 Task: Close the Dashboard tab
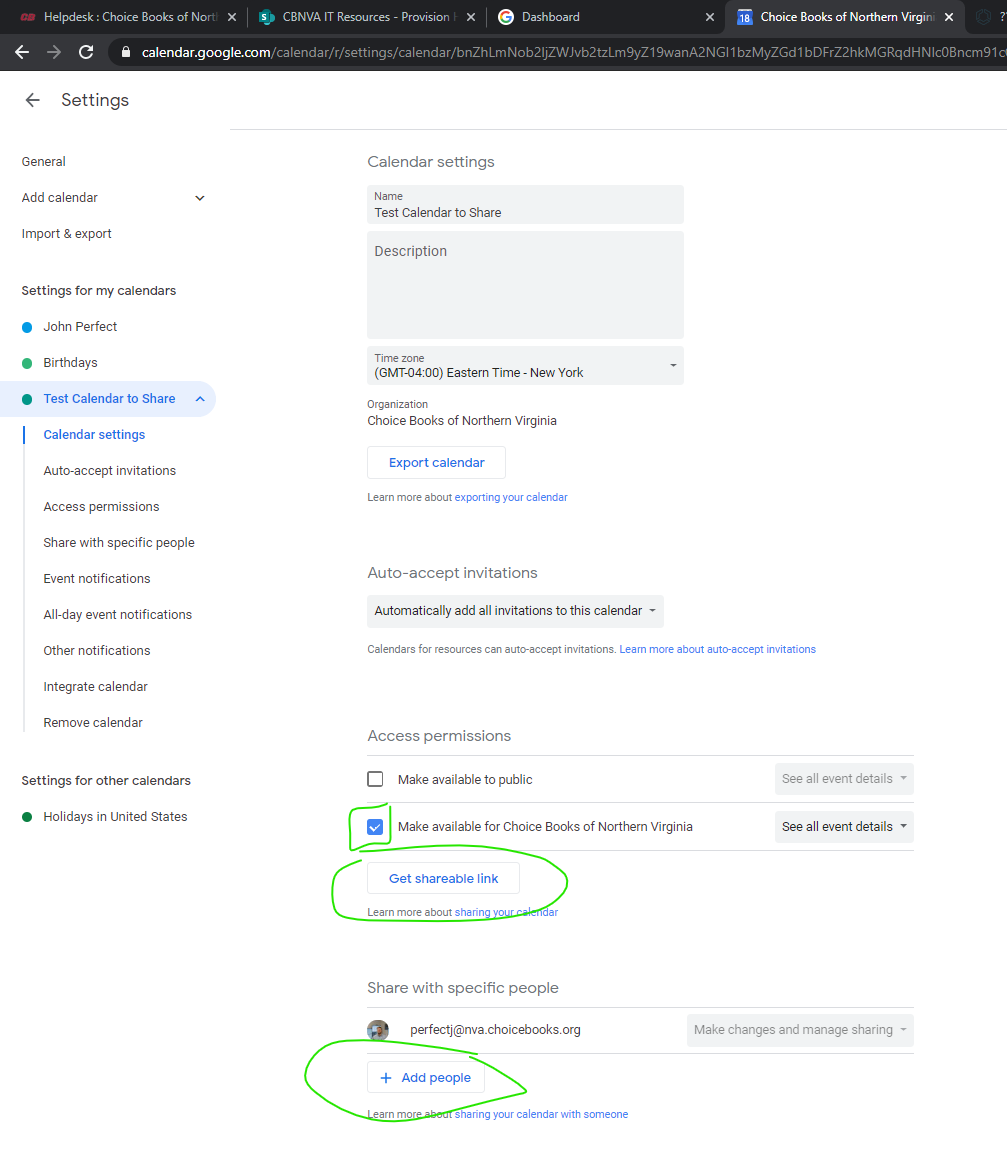click(x=710, y=17)
